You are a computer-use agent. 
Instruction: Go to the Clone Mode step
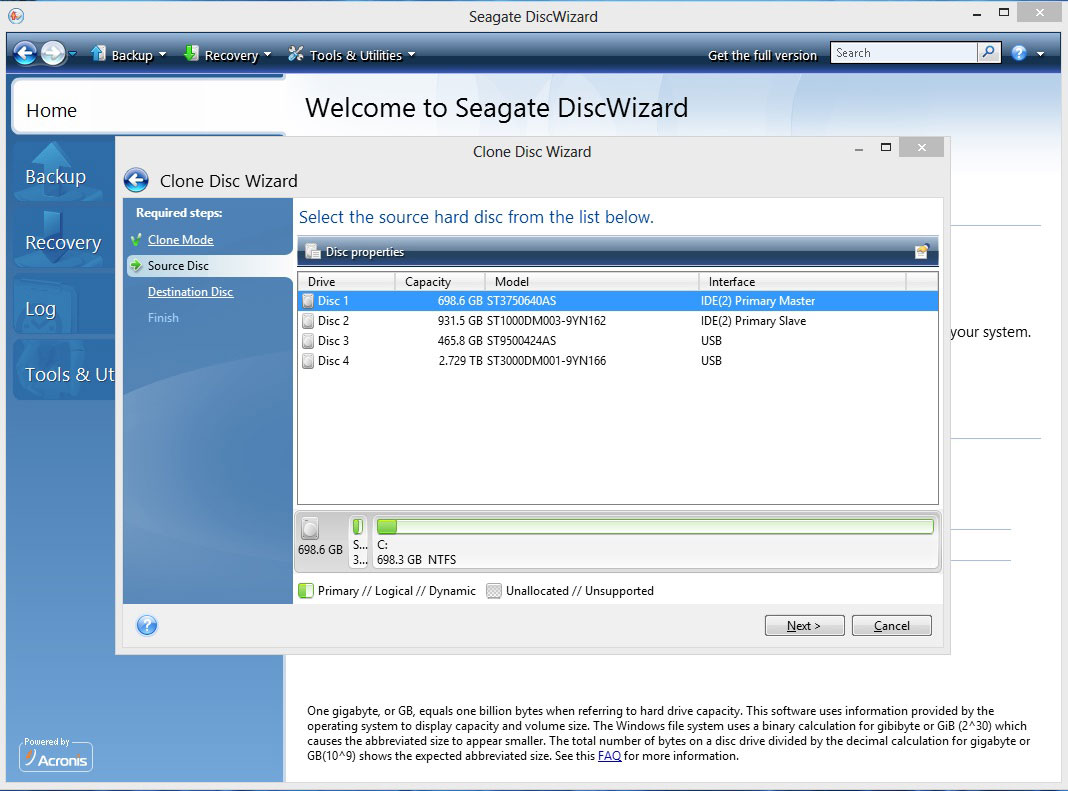coord(180,240)
